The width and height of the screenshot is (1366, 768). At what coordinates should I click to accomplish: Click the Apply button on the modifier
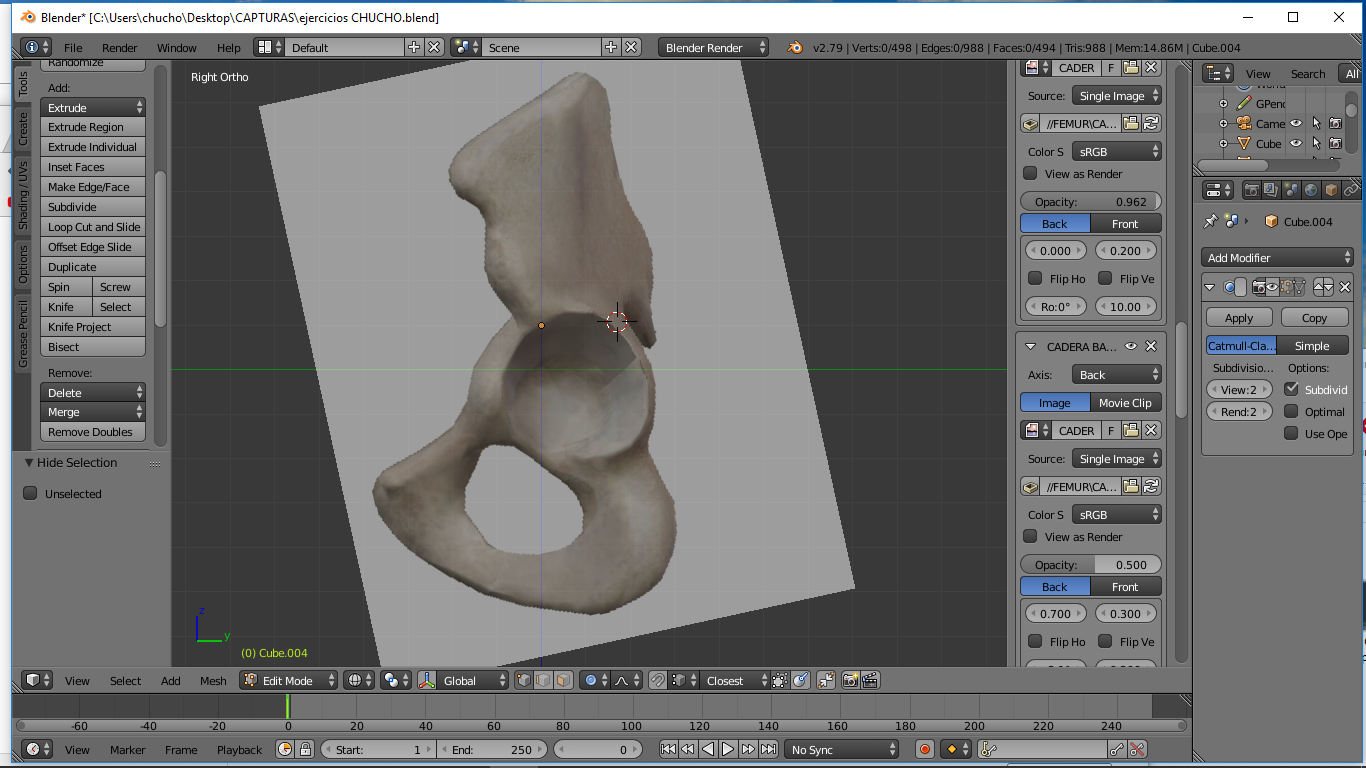[1239, 318]
